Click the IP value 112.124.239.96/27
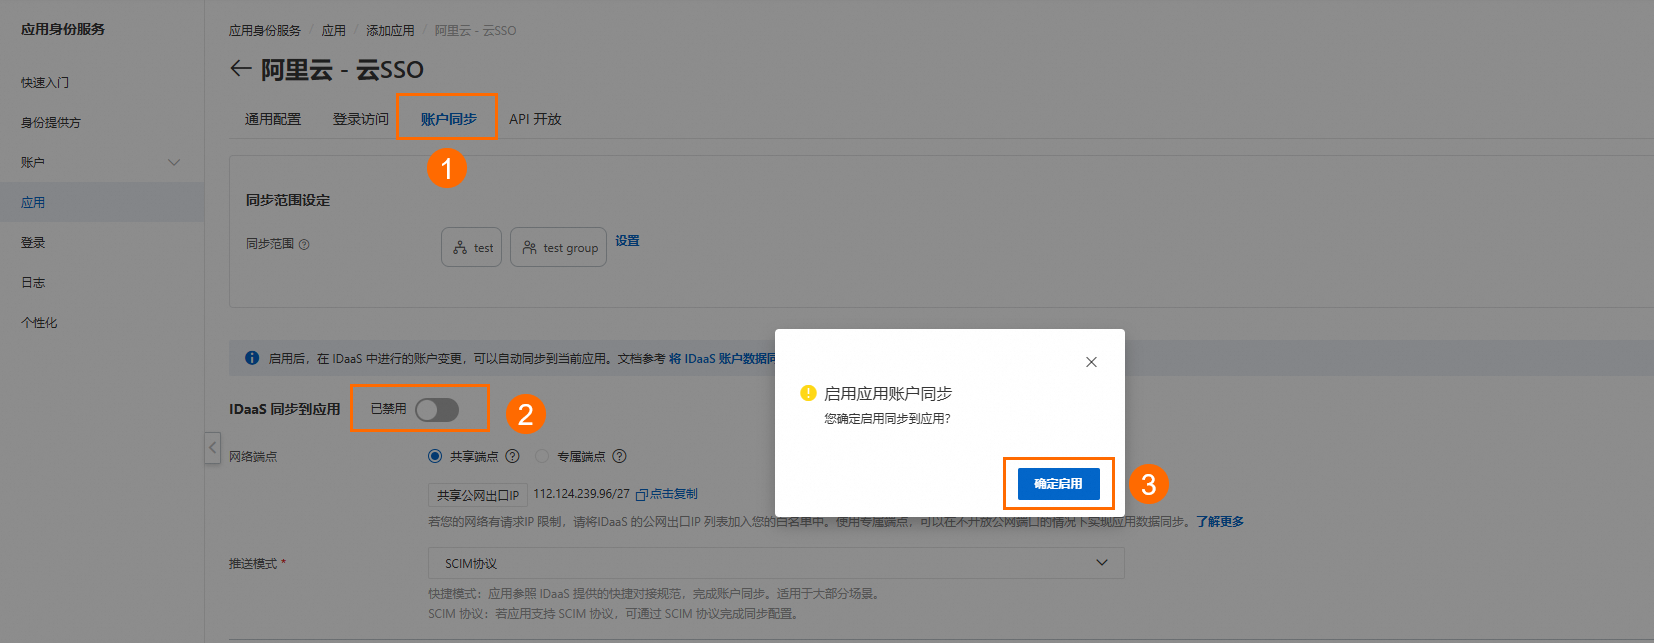 click(581, 494)
